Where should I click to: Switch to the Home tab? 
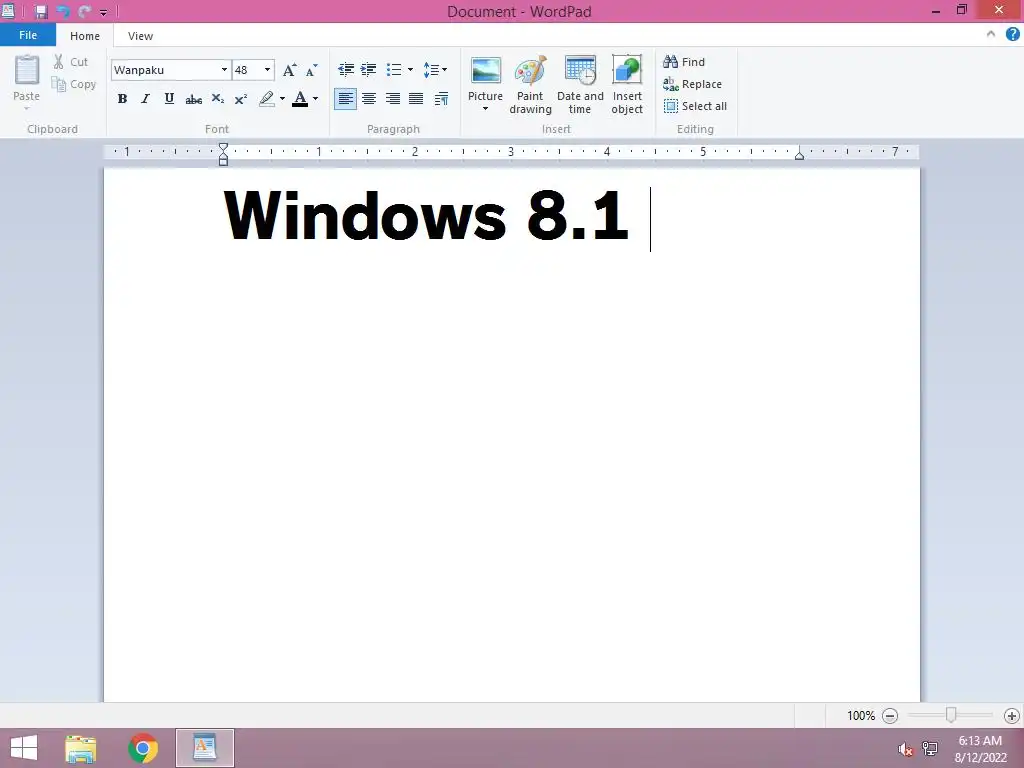(85, 36)
